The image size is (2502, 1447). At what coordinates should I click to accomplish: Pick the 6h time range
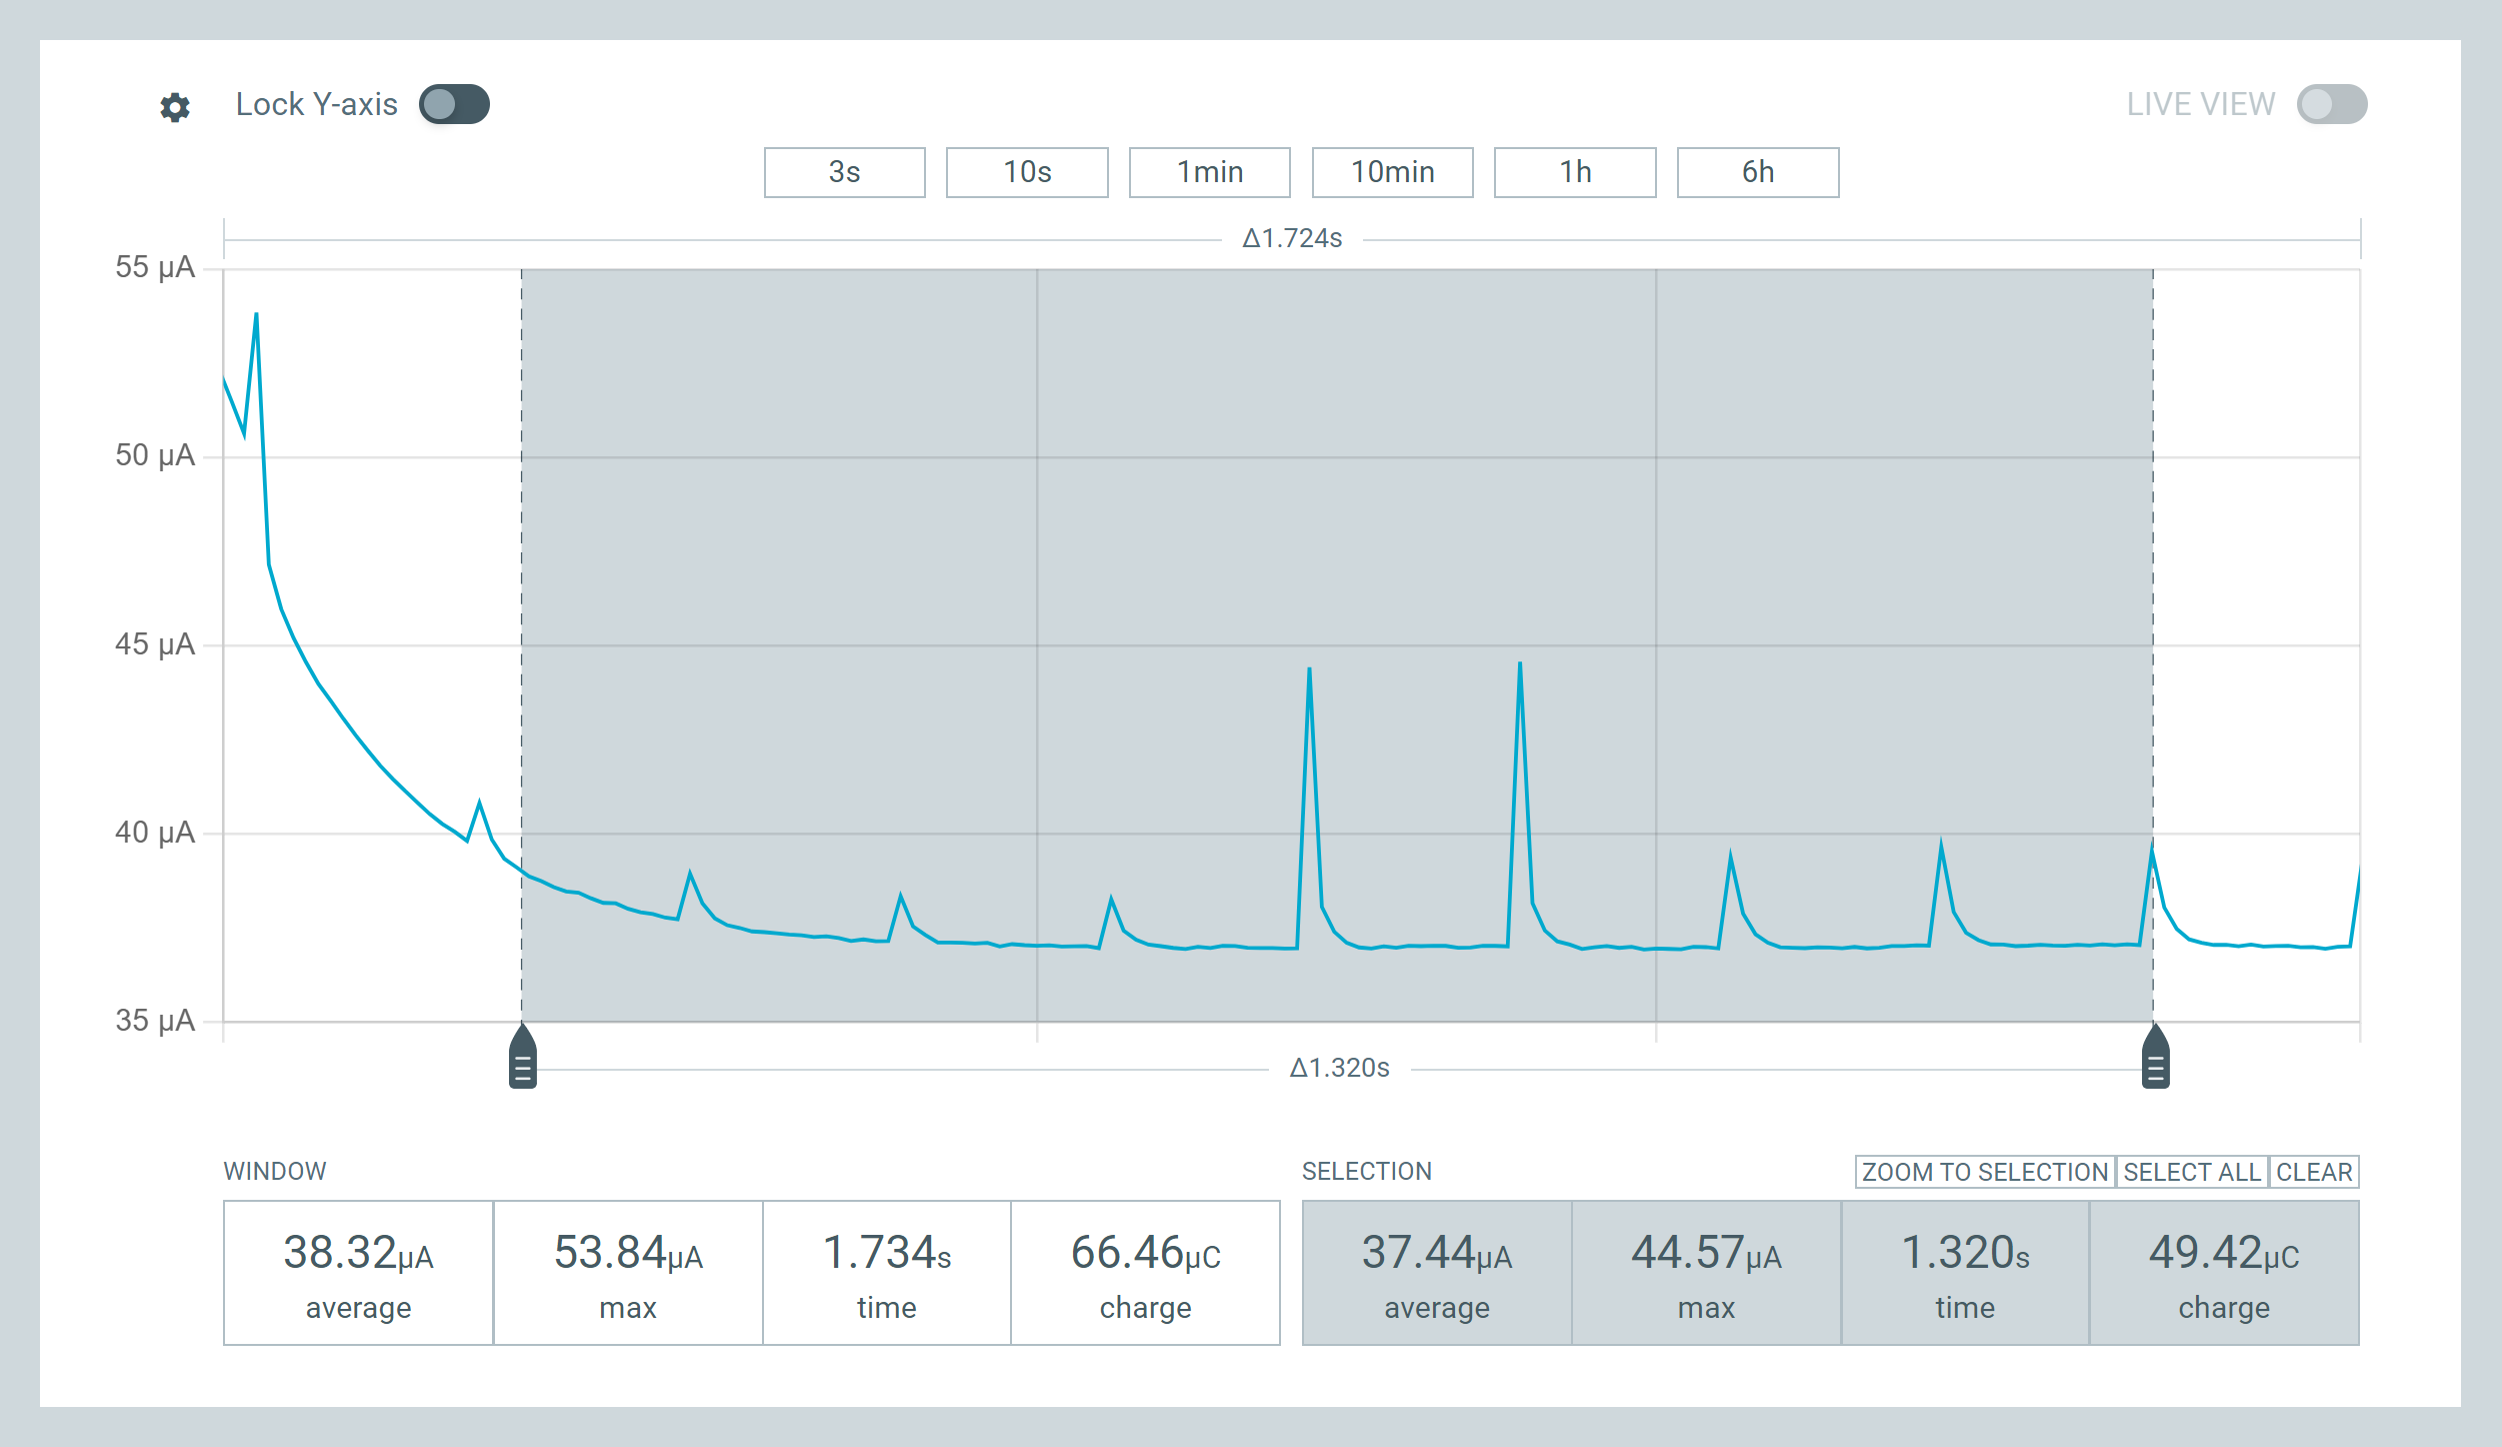tap(1757, 172)
